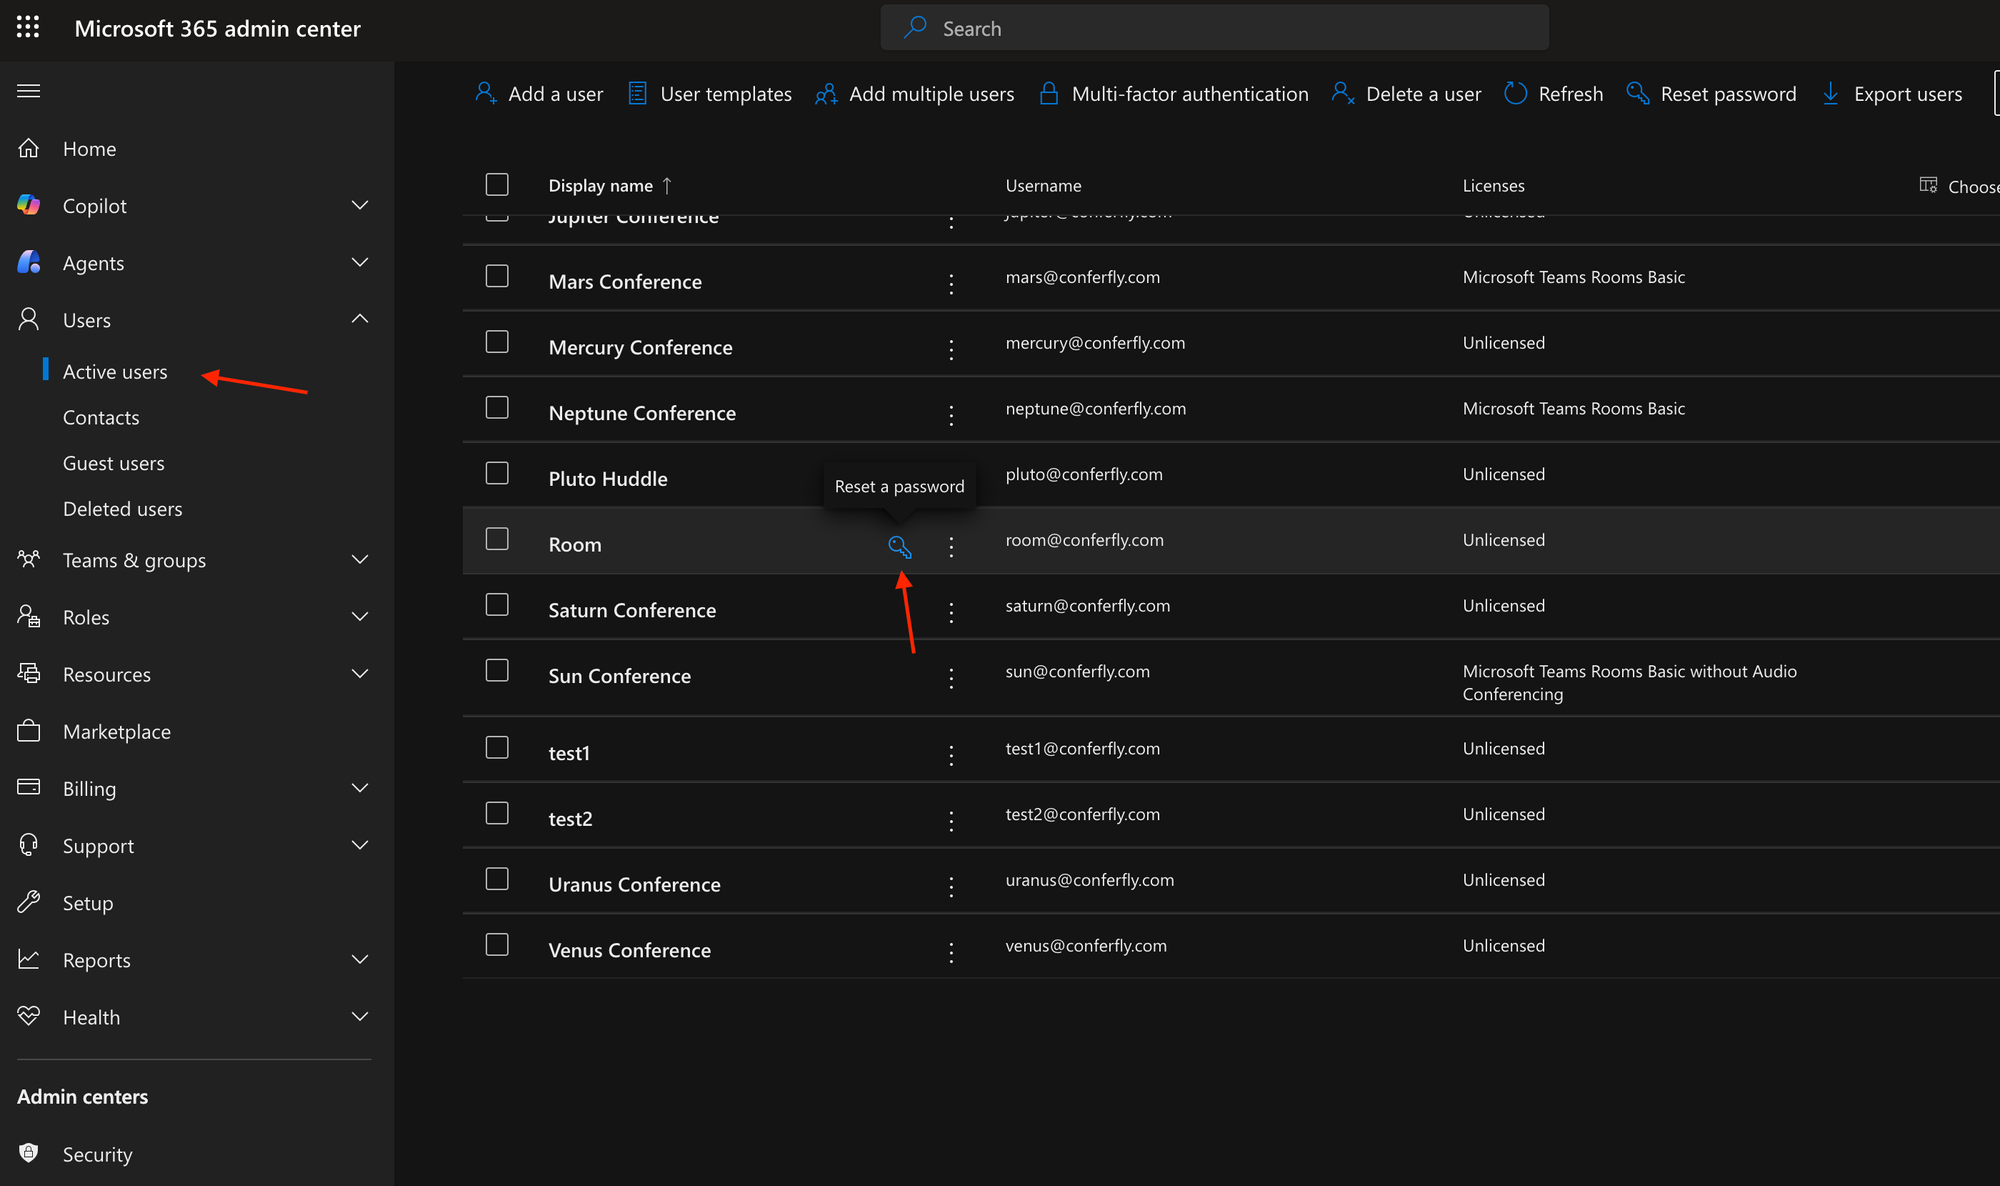Open the Venus Conference user
Screen dimensions: 2000x1186
tap(629, 950)
